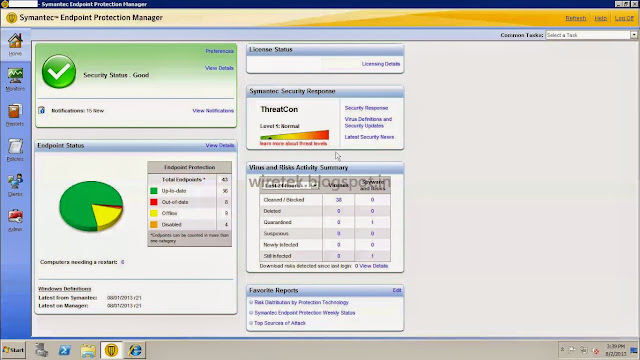Click View Details in Endpoint Status header
Screen dimensions: 640x360
pos(220,145)
